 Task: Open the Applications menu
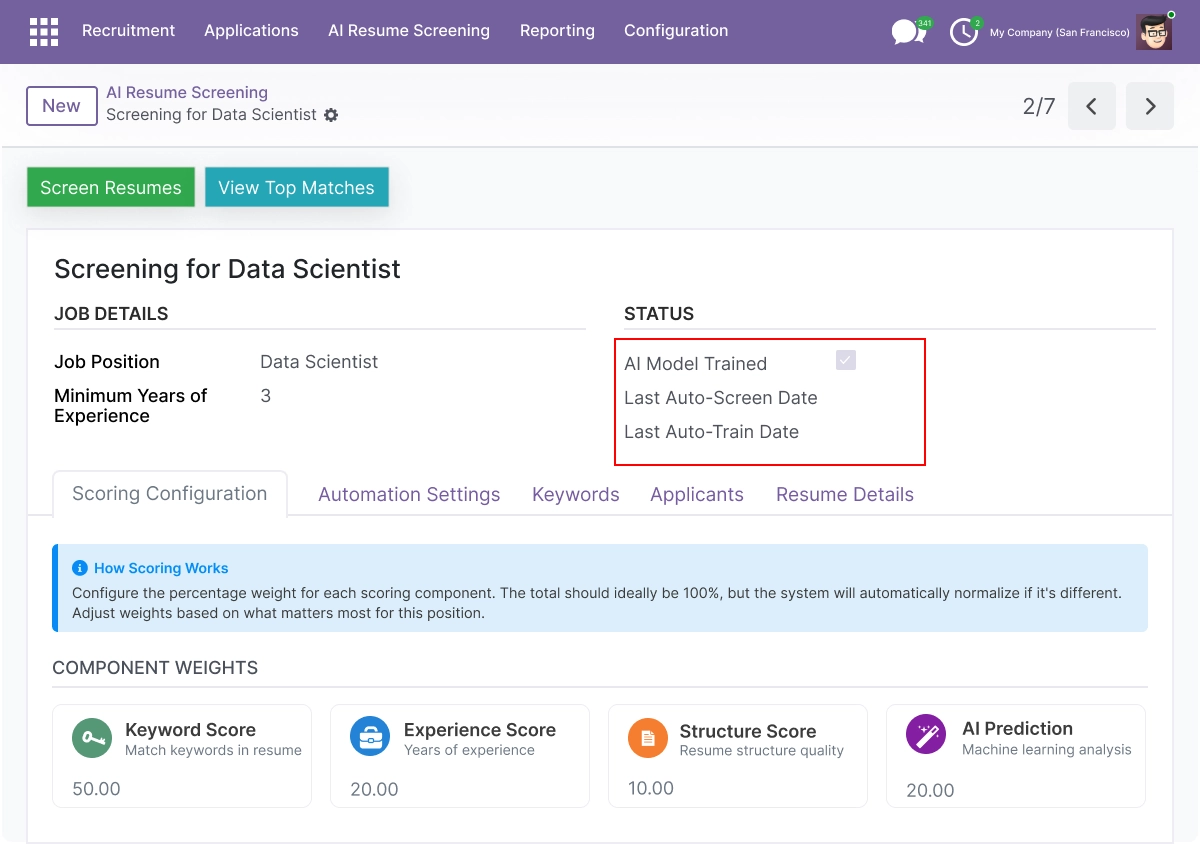point(251,31)
